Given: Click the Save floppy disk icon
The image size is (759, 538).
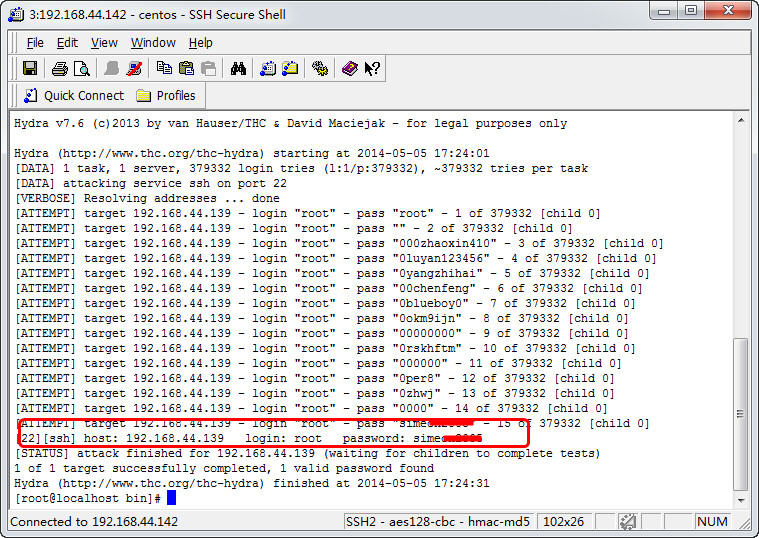Looking at the screenshot, I should click(30, 68).
